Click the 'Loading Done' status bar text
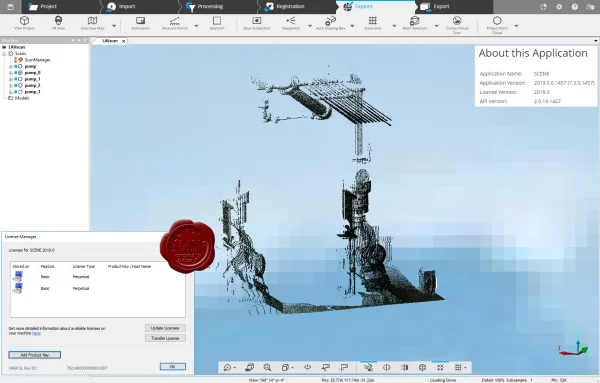This screenshot has height=383, width=600. tap(442, 380)
